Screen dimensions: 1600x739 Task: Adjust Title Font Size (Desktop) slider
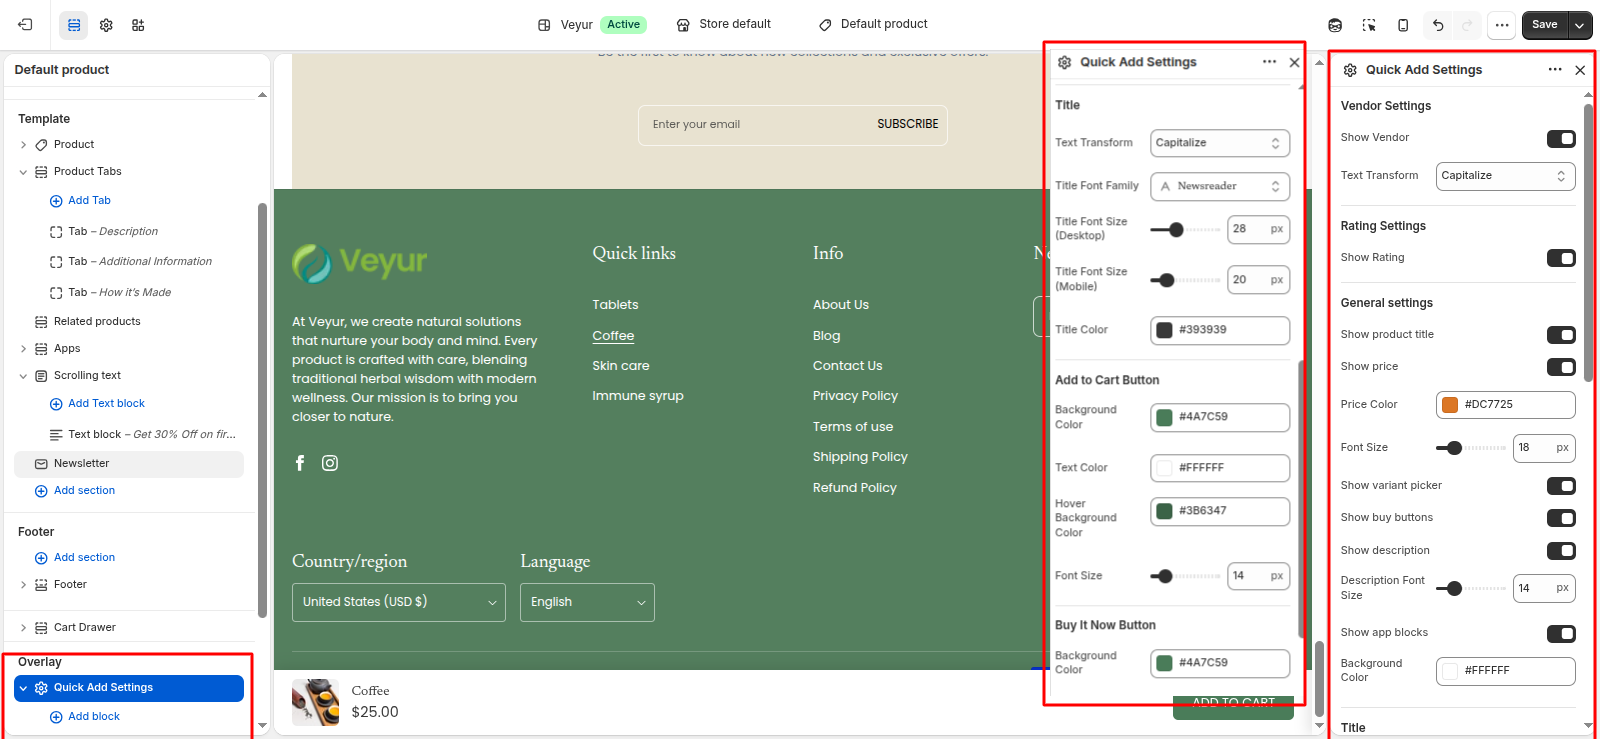1185,230
